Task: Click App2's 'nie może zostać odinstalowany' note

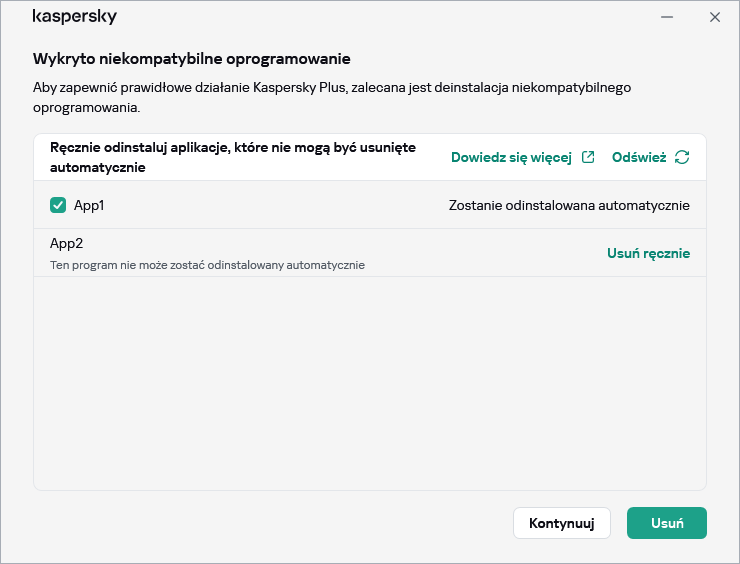Action: [207, 265]
